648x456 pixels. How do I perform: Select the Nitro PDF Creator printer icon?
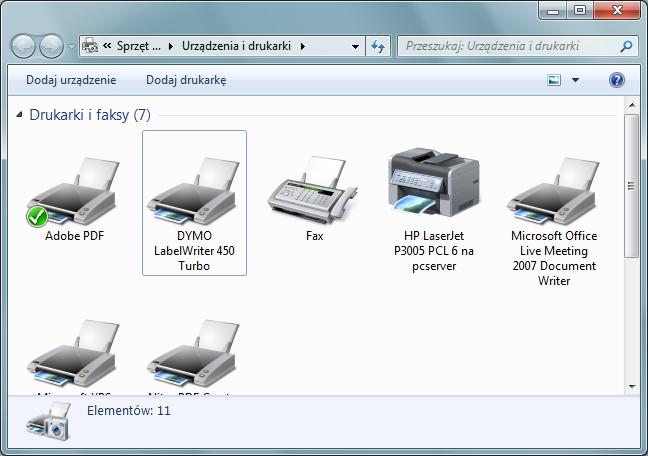point(193,353)
